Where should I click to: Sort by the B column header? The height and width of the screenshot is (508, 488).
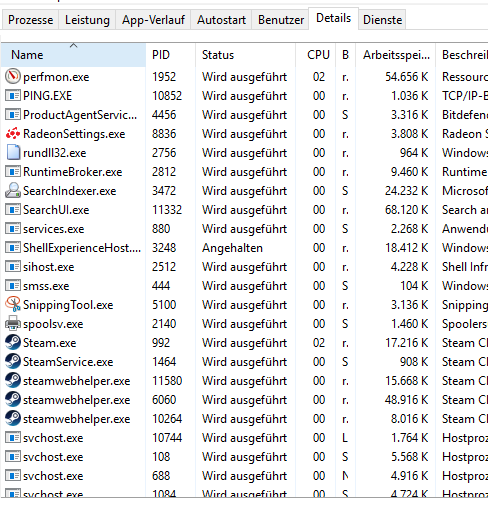point(346,55)
